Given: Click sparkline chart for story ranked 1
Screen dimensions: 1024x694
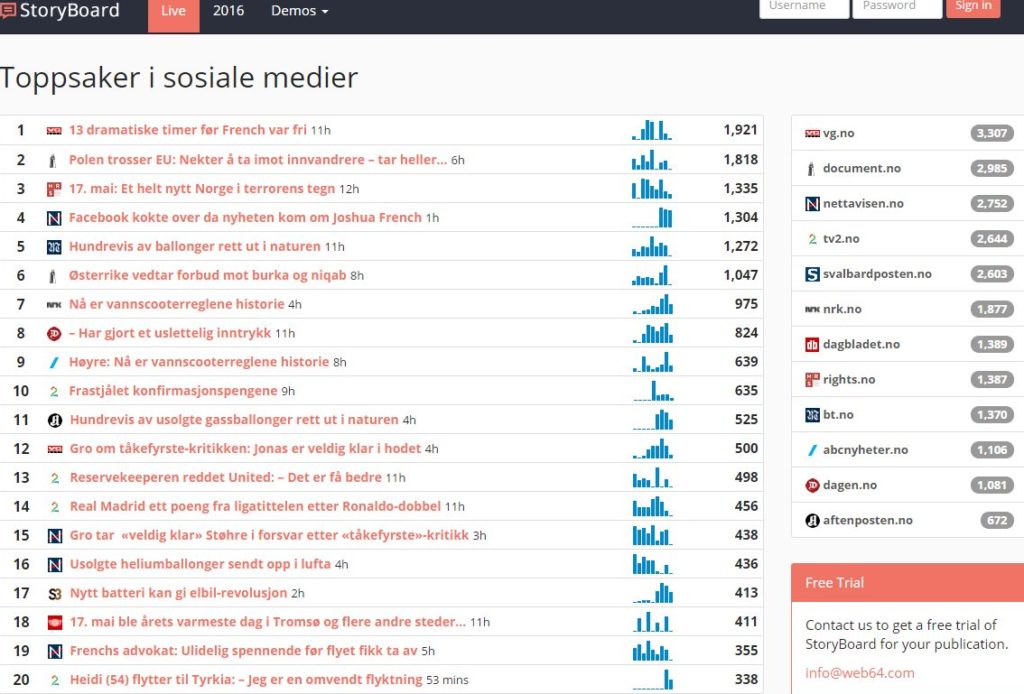Looking at the screenshot, I should coord(652,130).
